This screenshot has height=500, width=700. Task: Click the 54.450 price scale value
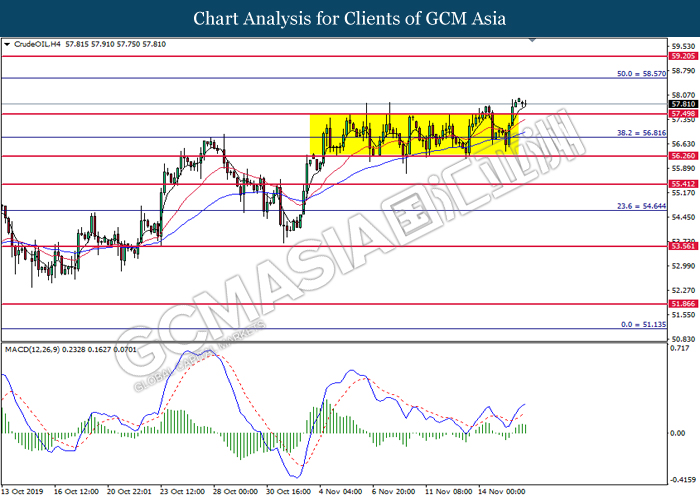coord(683,217)
